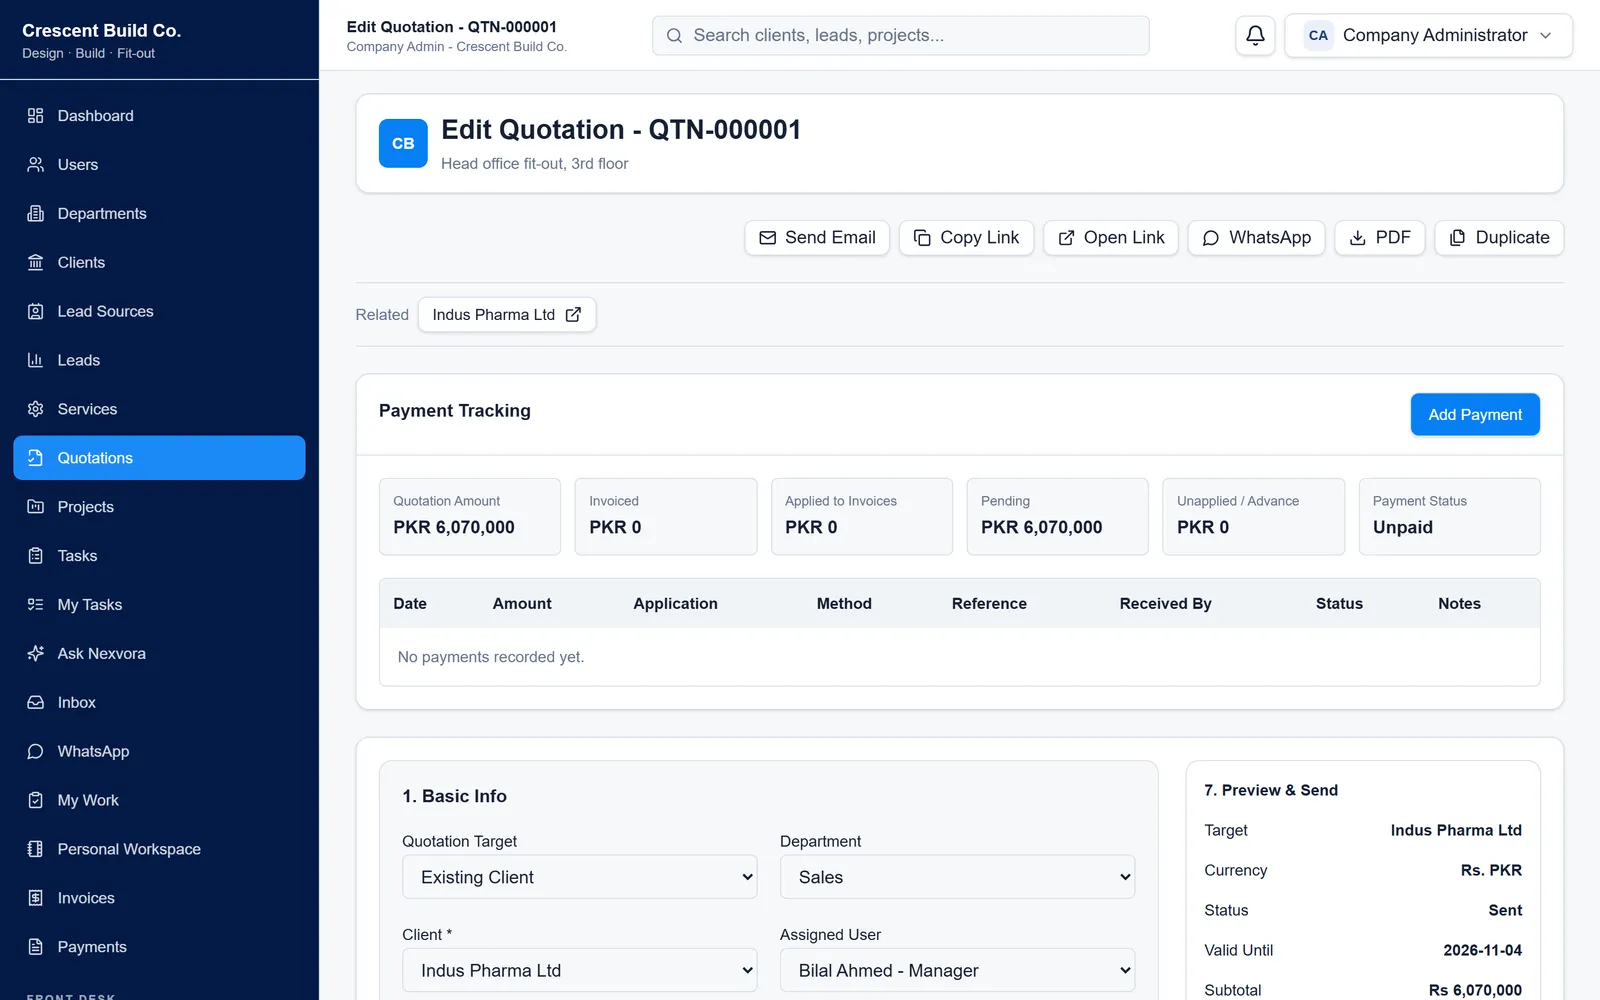Viewport: 1600px width, 1000px height.
Task: Expand the Assigned User dropdown
Action: pyautogui.click(x=957, y=970)
